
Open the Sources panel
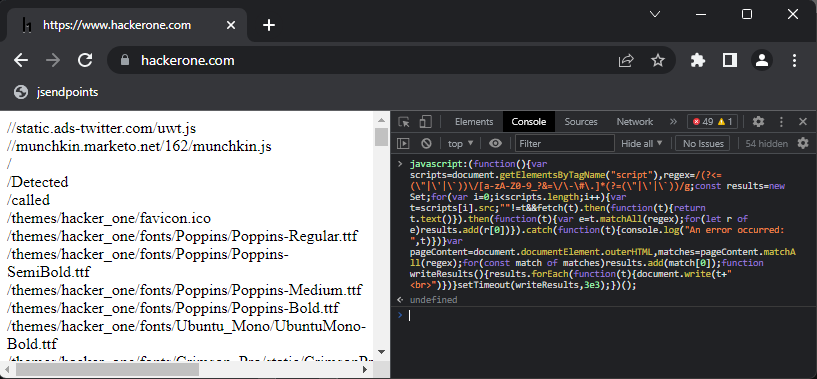click(x=580, y=122)
